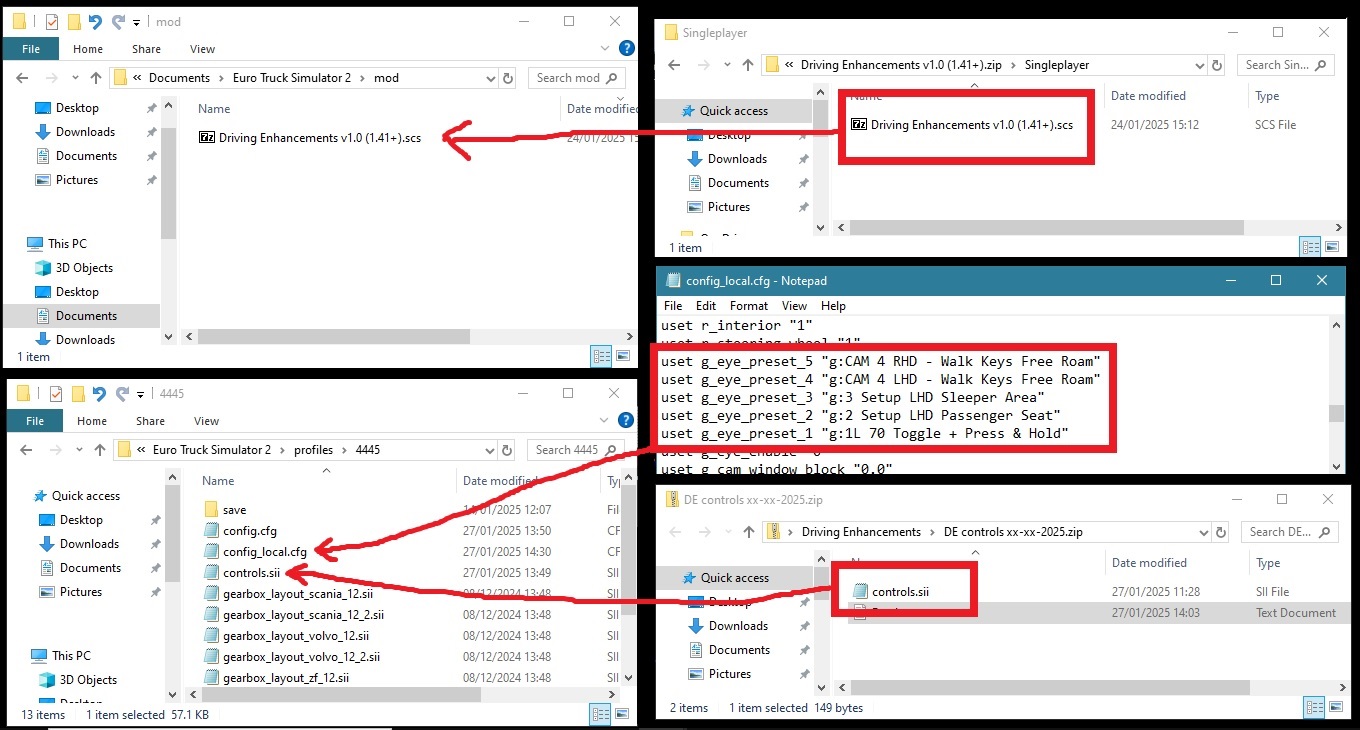Switch 4445 window to details view
This screenshot has height=730, width=1360.
click(x=601, y=714)
